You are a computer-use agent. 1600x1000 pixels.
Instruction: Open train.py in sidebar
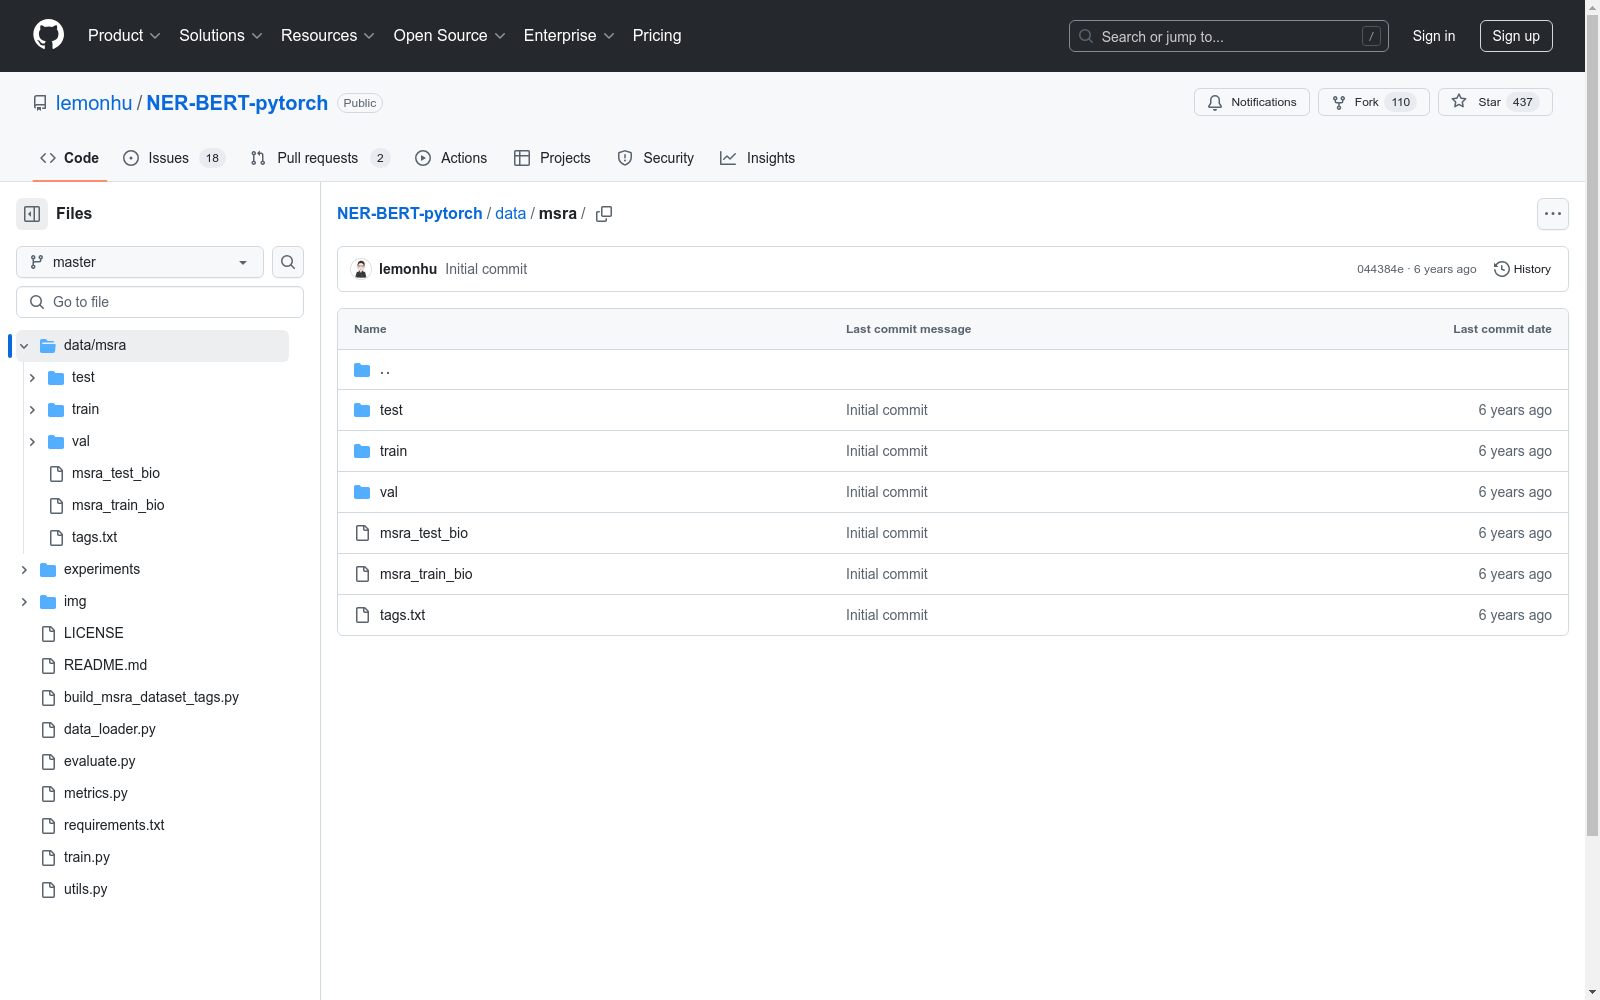[x=87, y=857]
